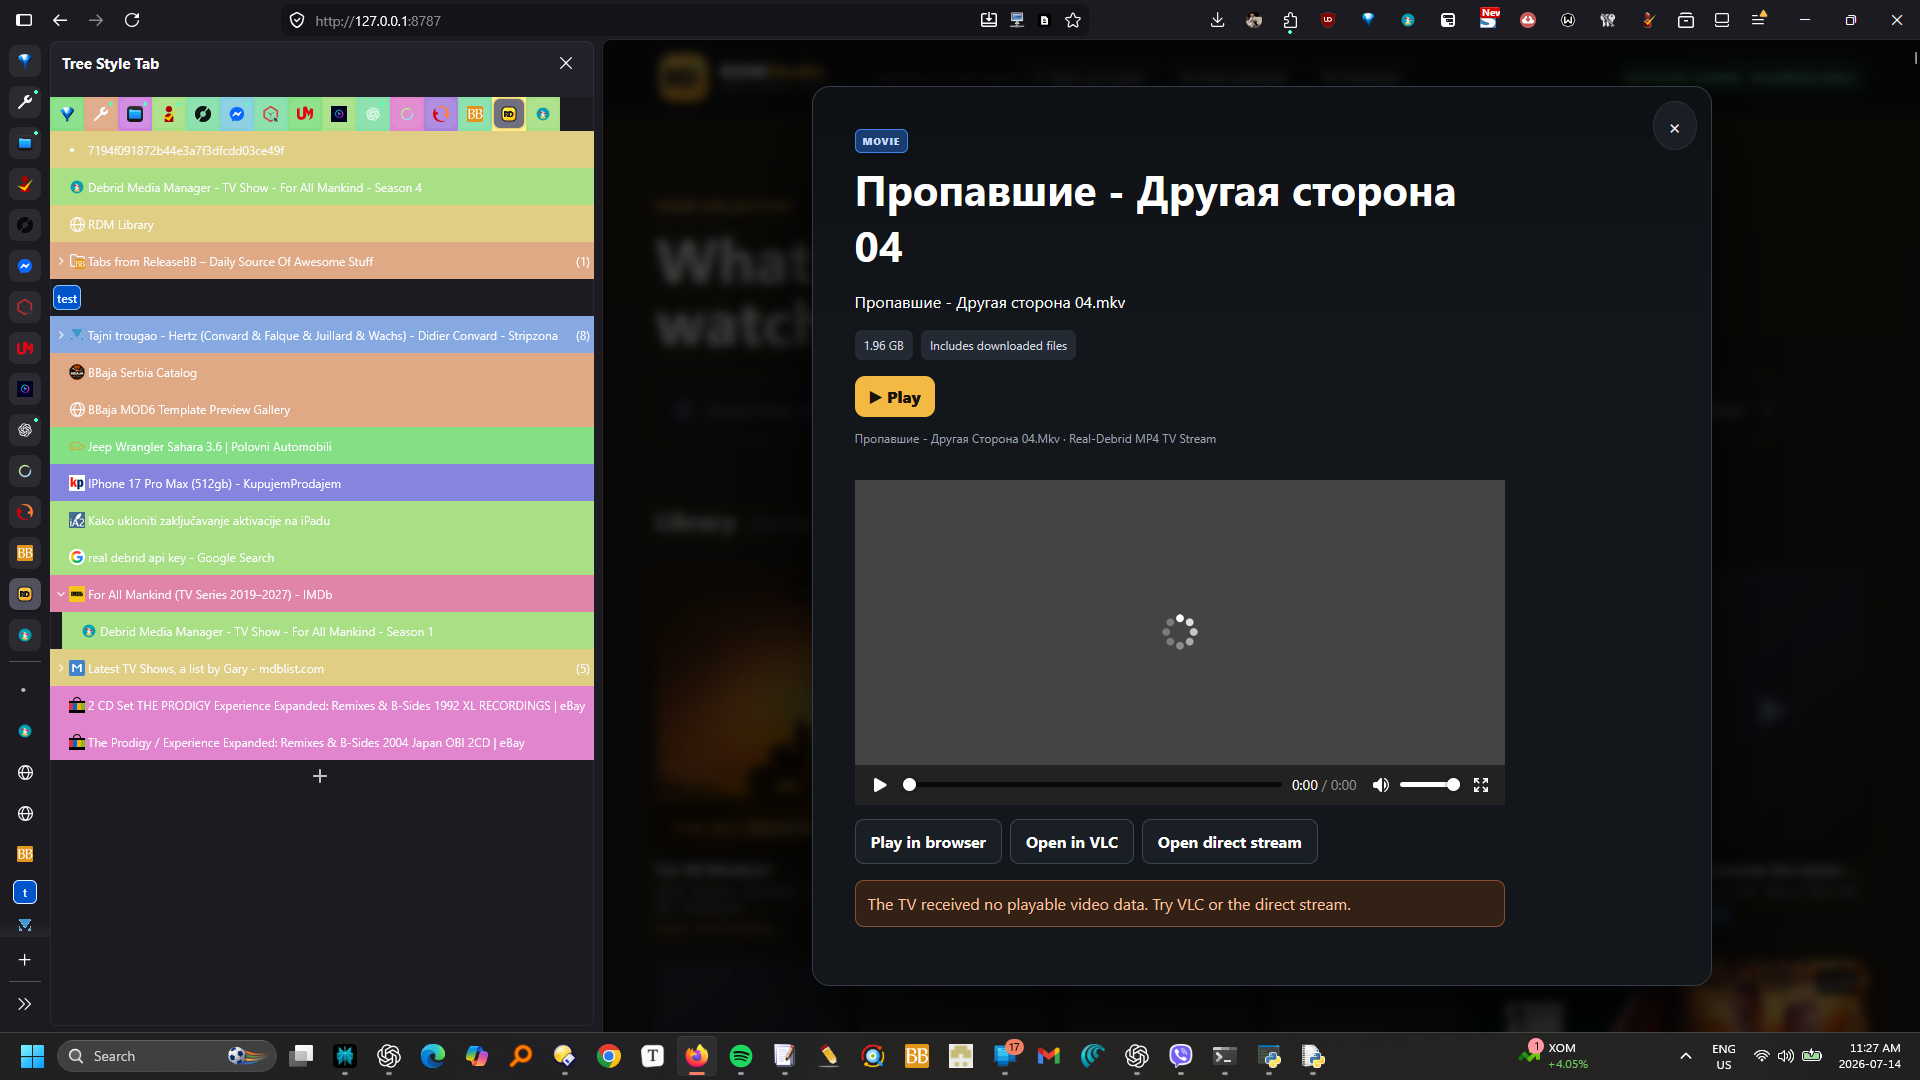Select the test tab group label

pos(67,298)
